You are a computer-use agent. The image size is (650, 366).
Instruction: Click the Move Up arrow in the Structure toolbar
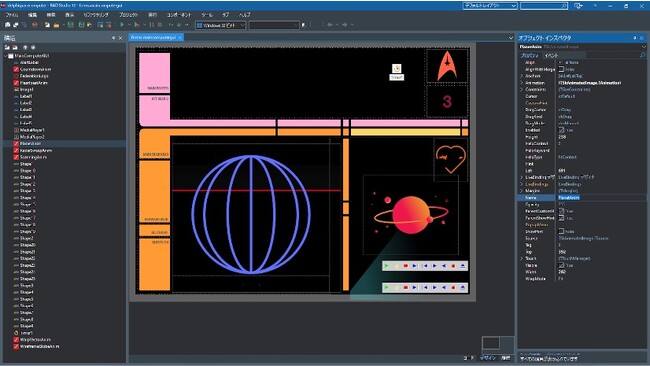point(25,47)
